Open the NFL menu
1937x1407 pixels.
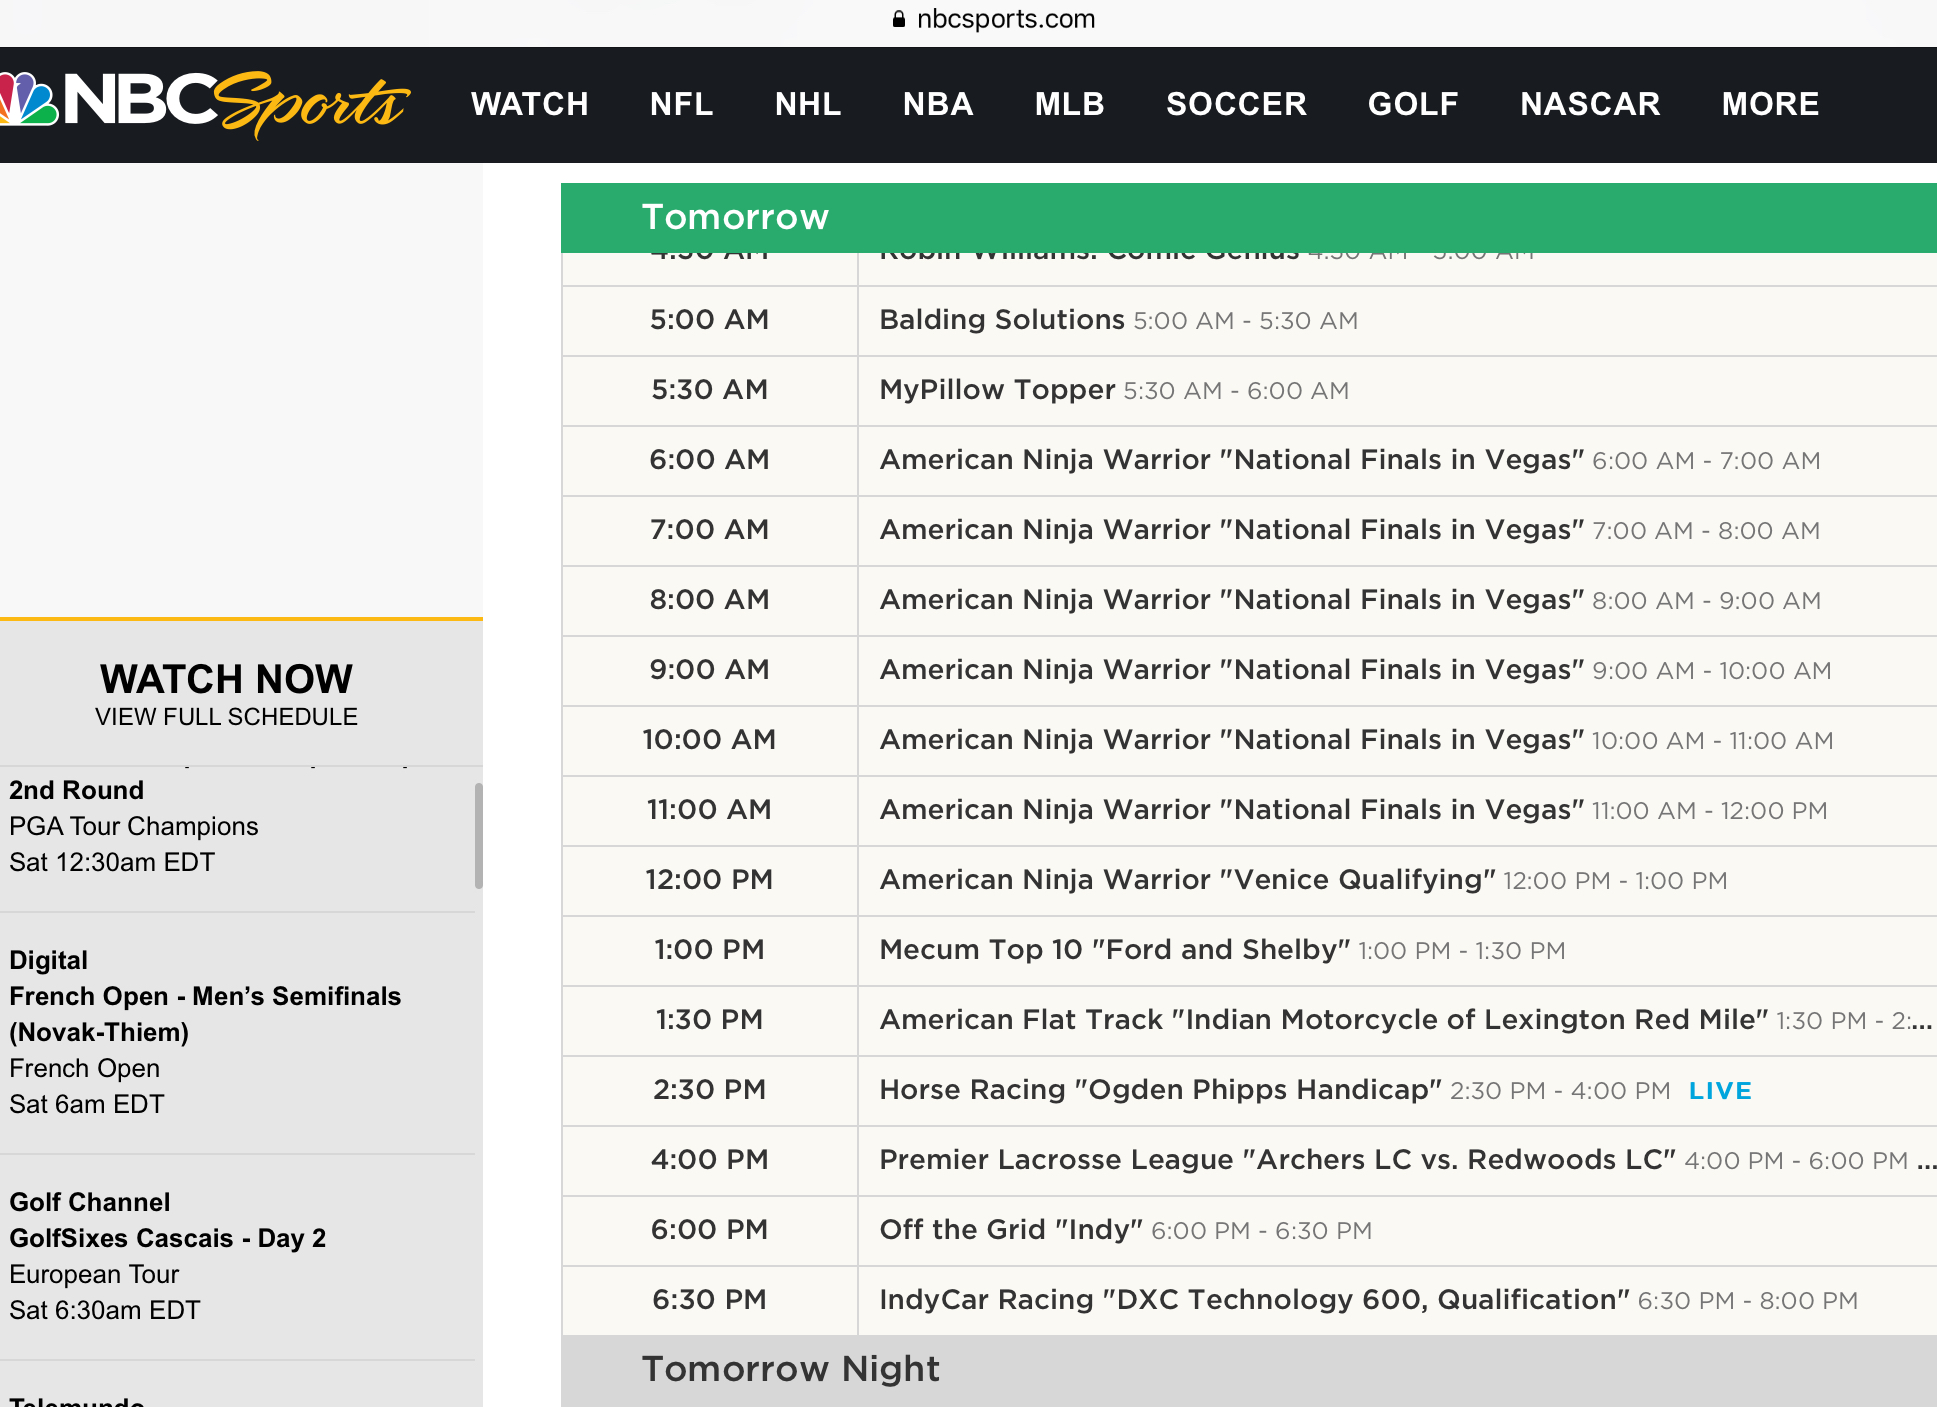point(682,104)
